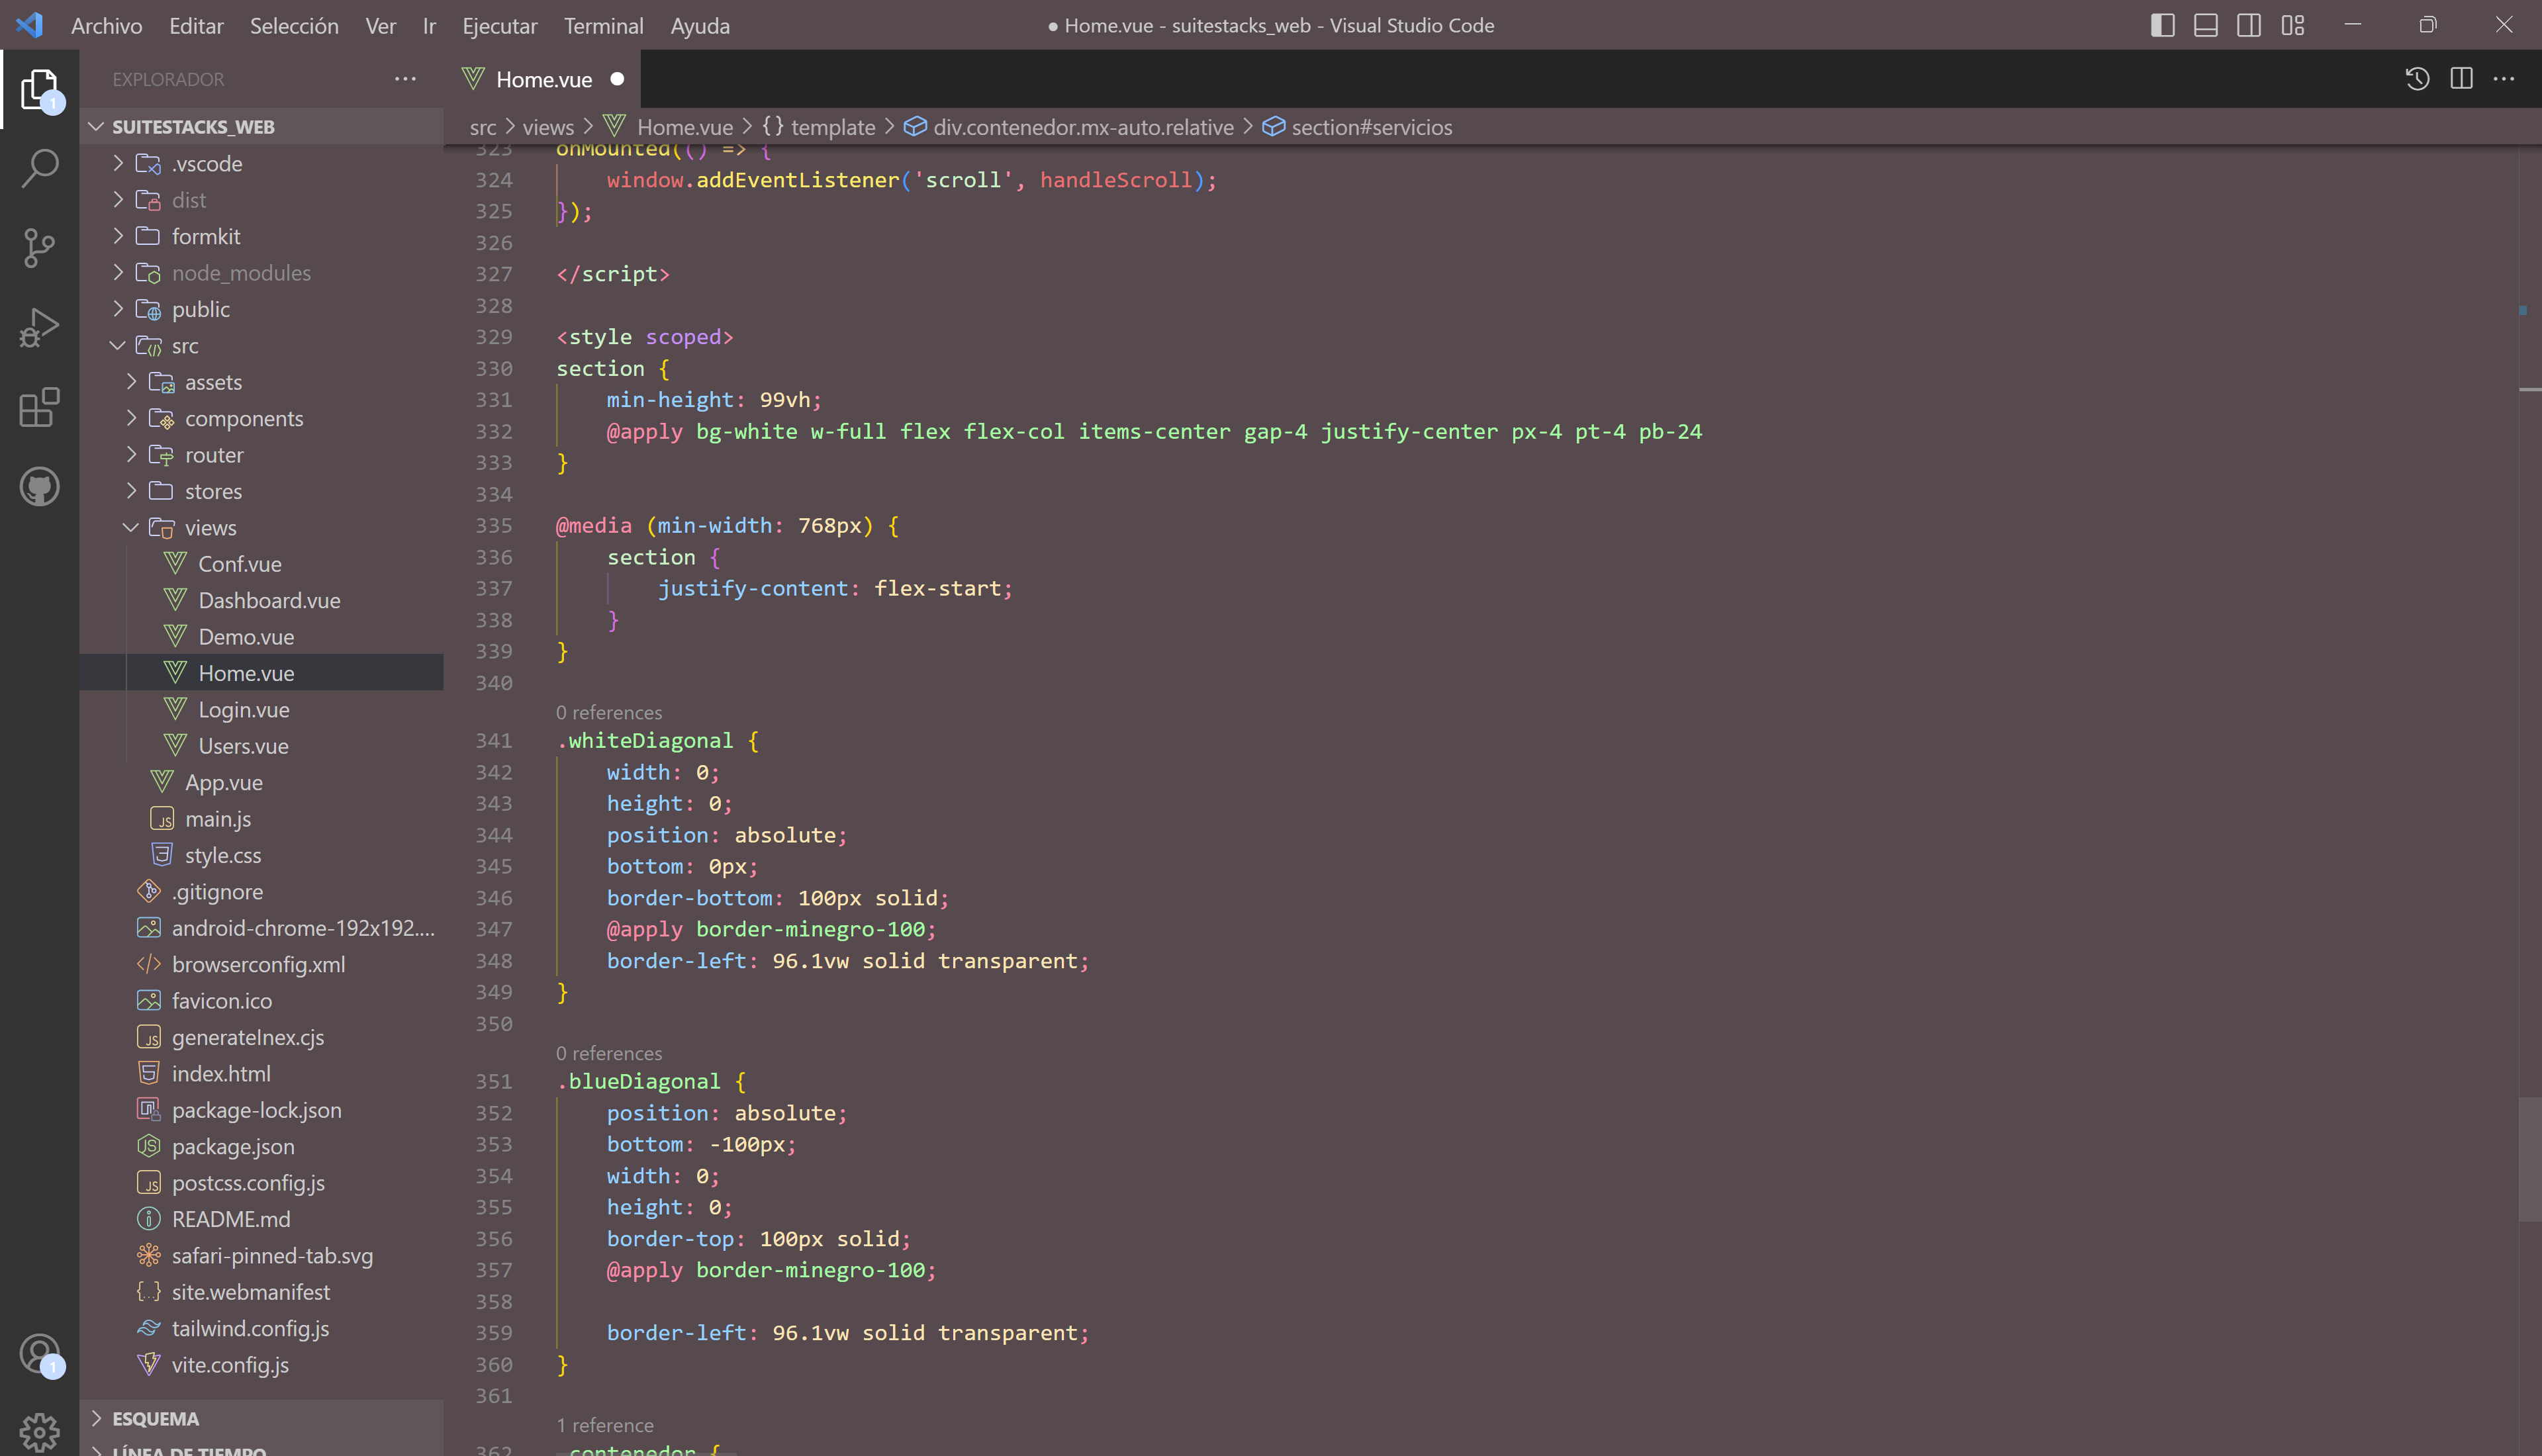Open Run and Debug view
The image size is (2542, 1456).
click(x=39, y=327)
